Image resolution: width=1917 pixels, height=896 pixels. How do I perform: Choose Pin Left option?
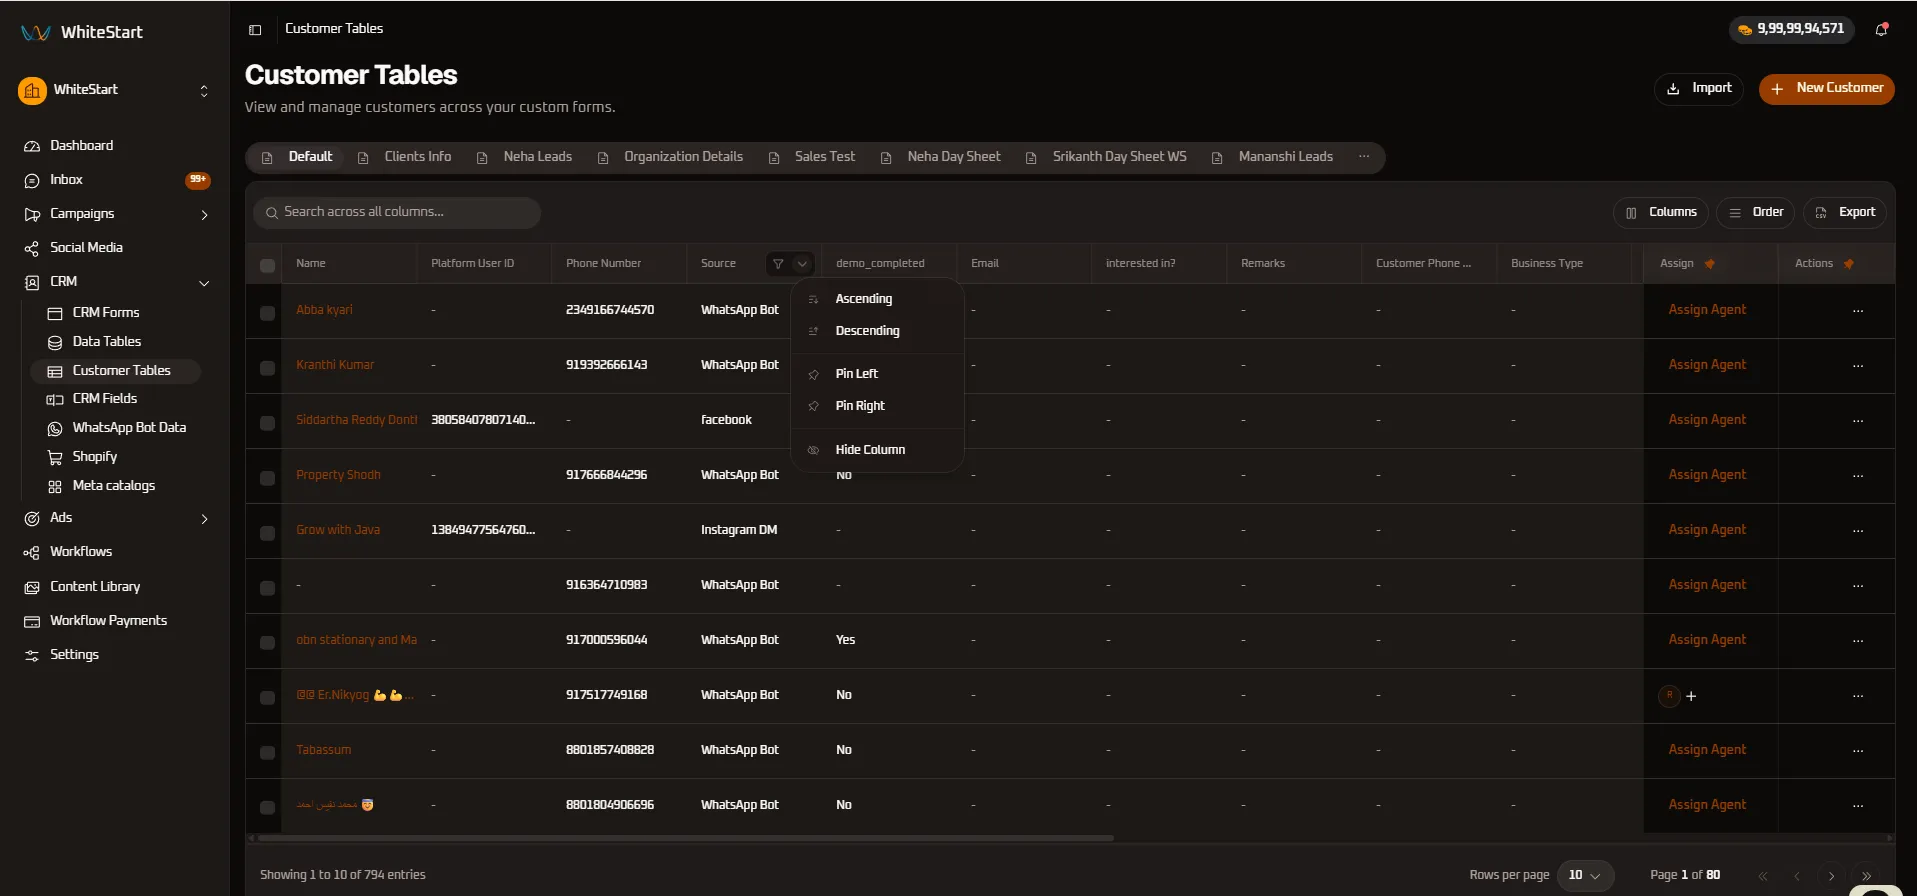tap(877, 374)
